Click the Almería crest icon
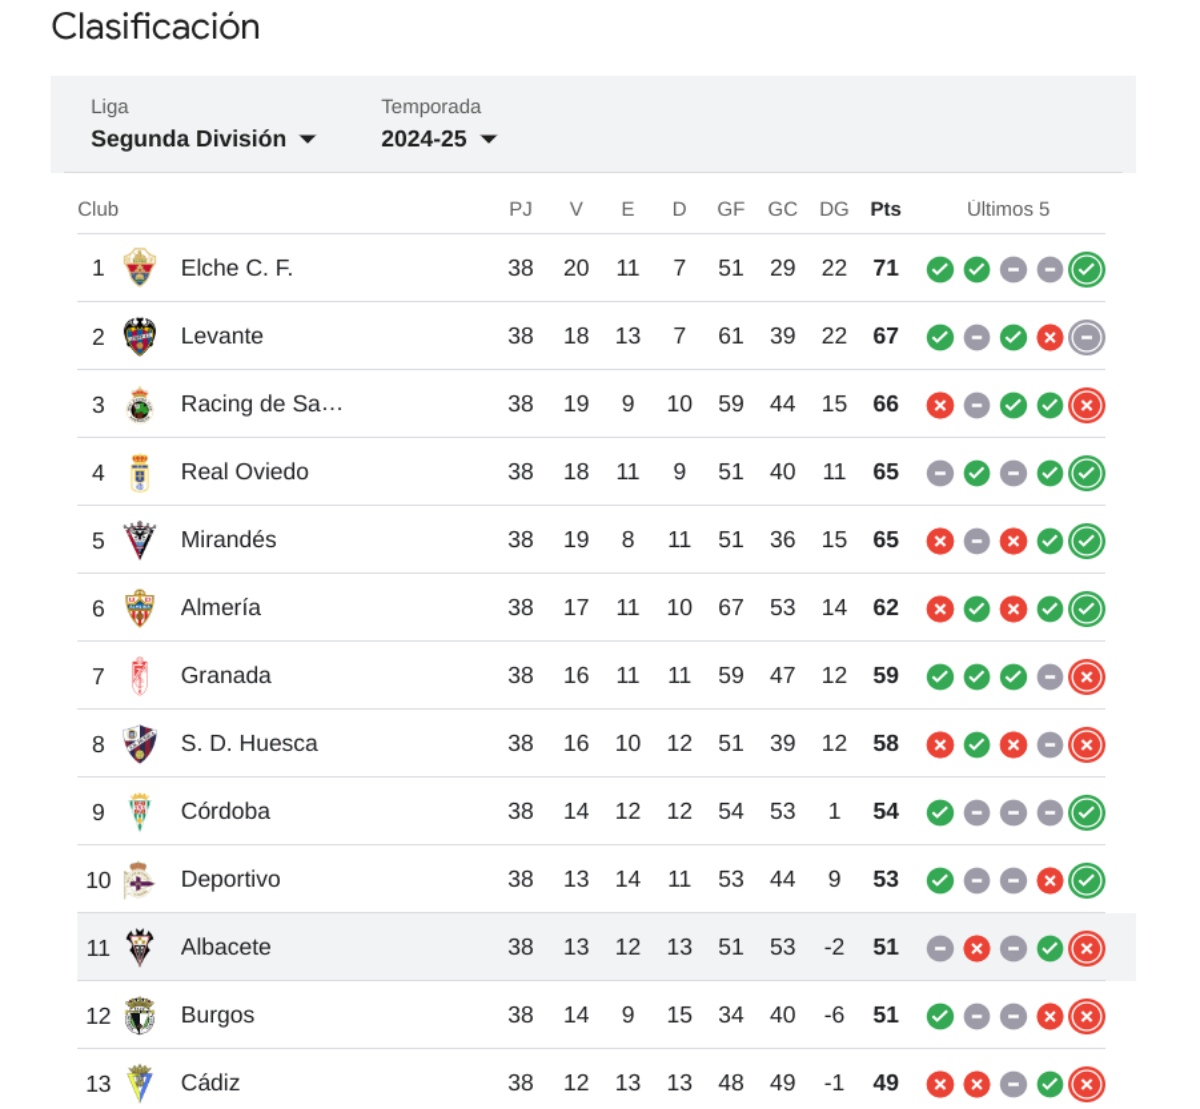 140,608
